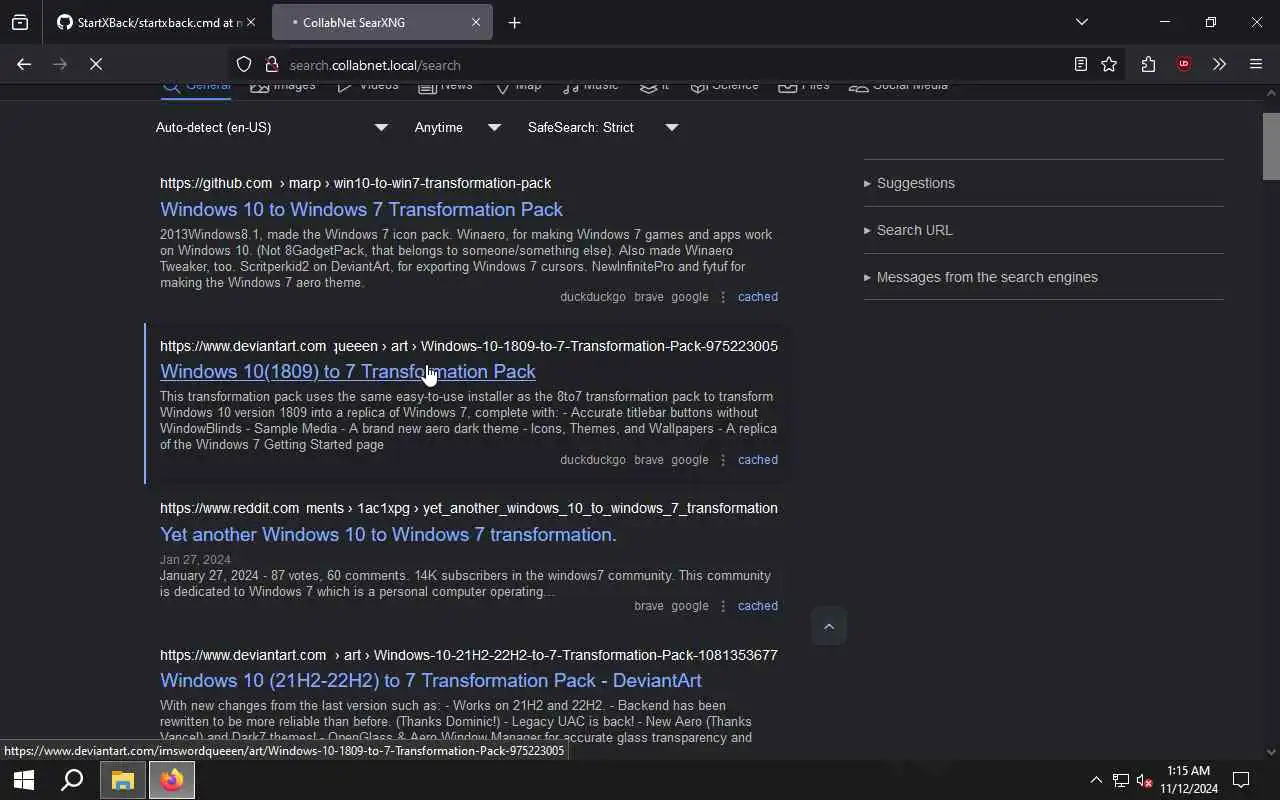Select the CollabNet SearXNG tab
The height and width of the screenshot is (800, 1280).
point(381,22)
